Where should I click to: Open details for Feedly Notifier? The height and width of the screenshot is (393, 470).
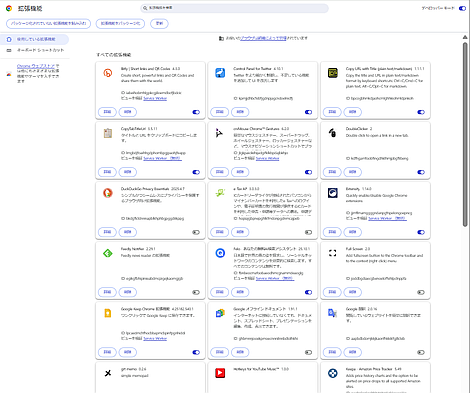coord(107,292)
